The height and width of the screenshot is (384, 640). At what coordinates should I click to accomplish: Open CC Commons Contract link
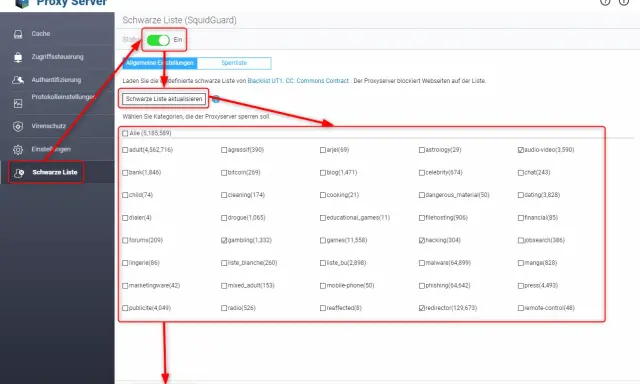coord(317,81)
